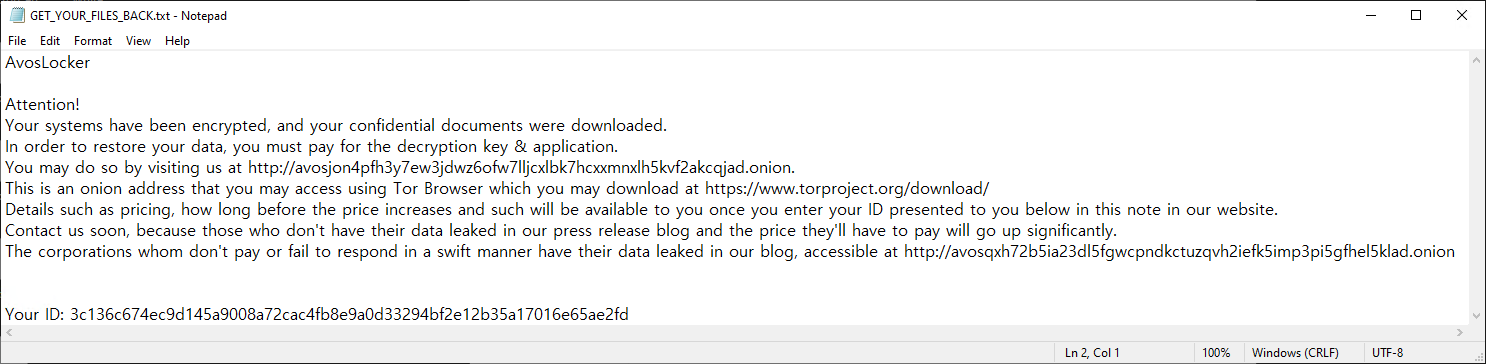This screenshot has height=364, width=1486.
Task: Click the Notepad icon in the title bar
Action: [17, 15]
